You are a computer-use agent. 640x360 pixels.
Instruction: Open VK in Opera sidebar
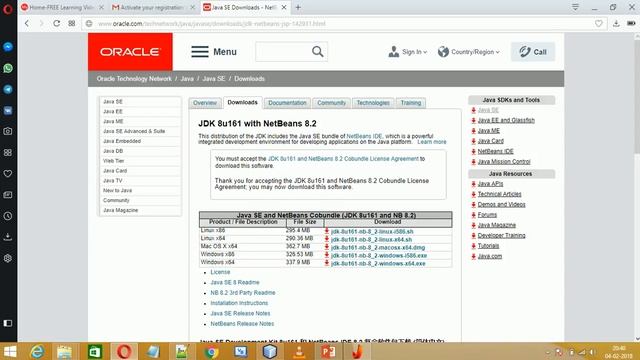point(8,111)
